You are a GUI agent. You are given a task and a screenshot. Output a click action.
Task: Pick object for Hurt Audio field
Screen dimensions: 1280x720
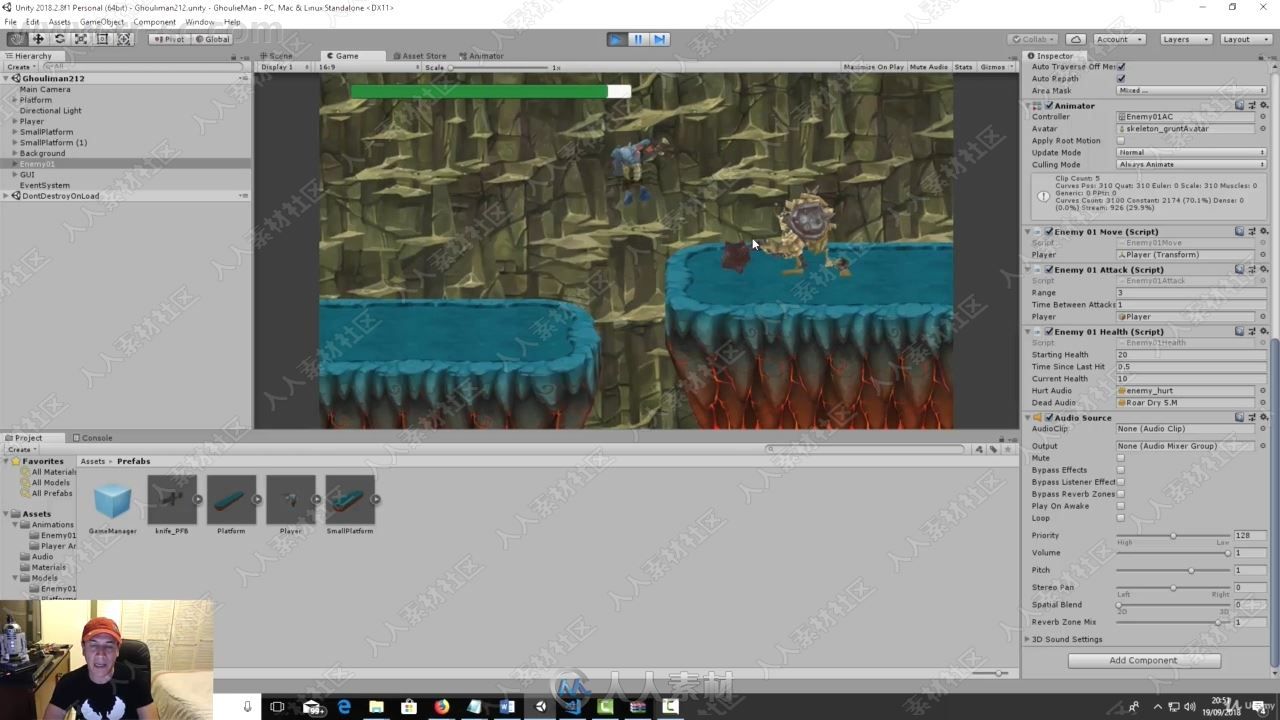(x=1263, y=391)
